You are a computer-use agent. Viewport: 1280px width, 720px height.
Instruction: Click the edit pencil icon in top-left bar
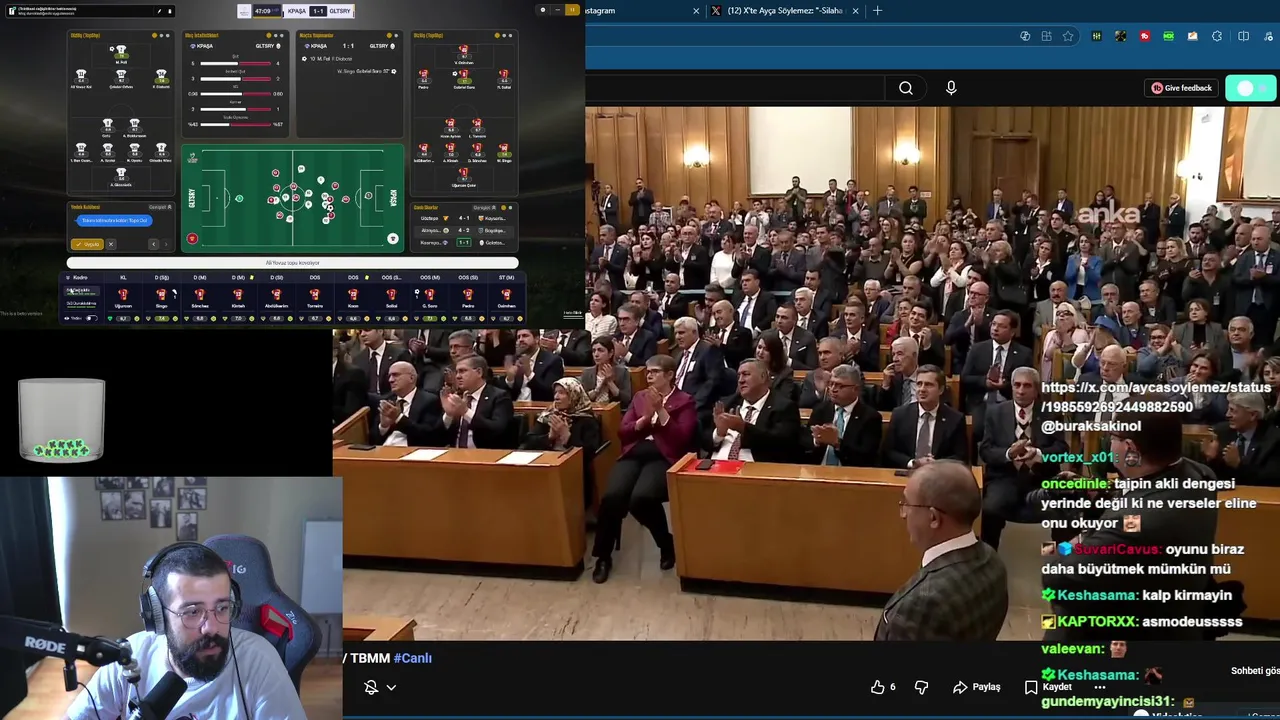tap(159, 11)
